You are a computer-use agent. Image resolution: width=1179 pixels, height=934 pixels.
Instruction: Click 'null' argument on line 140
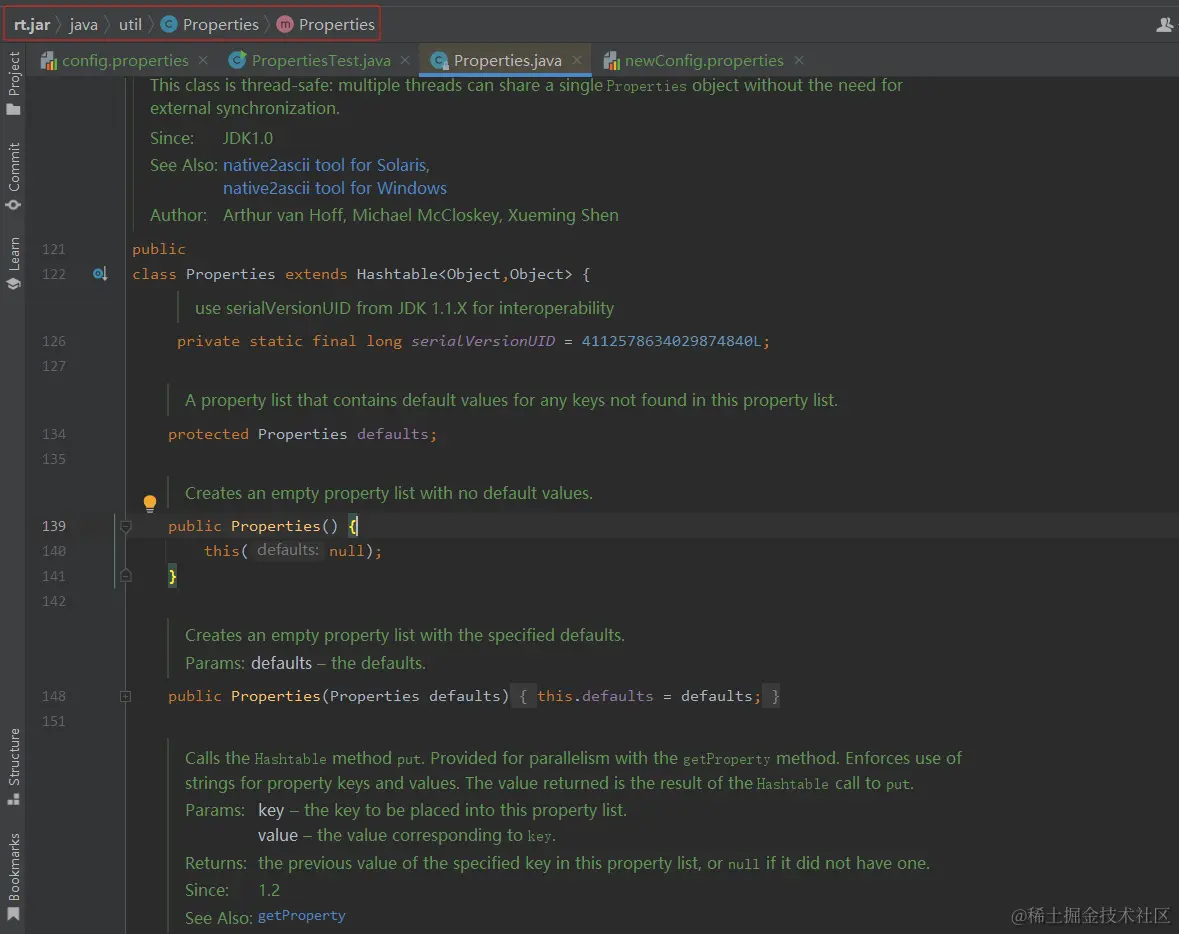click(346, 550)
